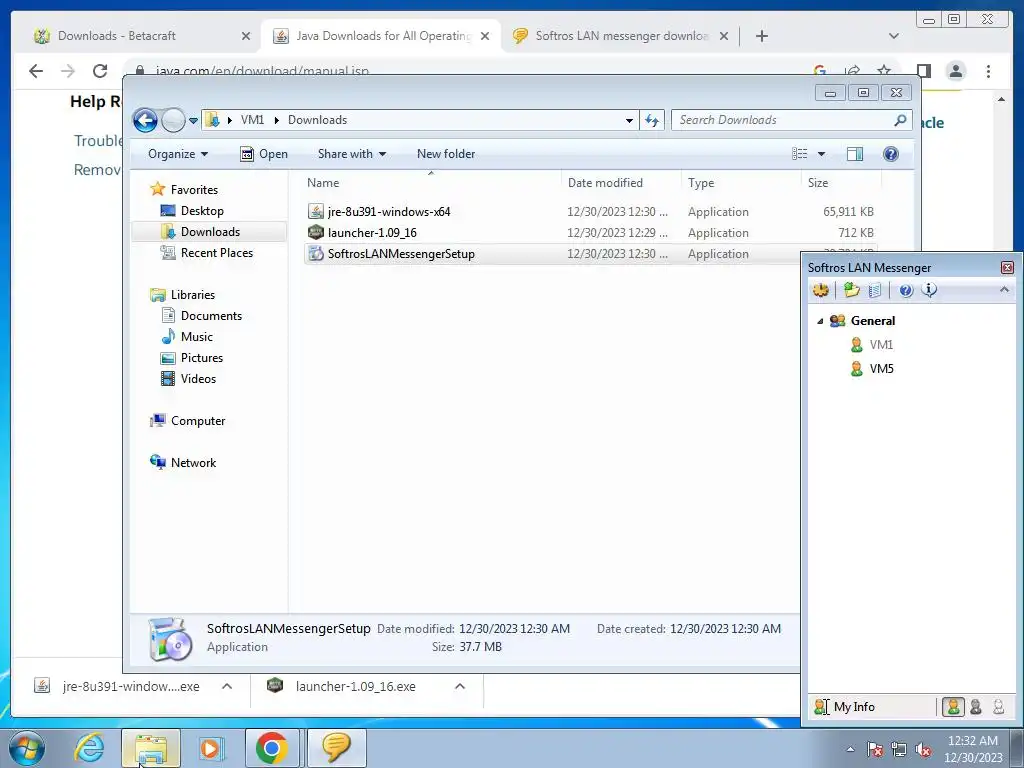Toggle the Explorer preview pane icon
The width and height of the screenshot is (1024, 768).
tap(854, 154)
